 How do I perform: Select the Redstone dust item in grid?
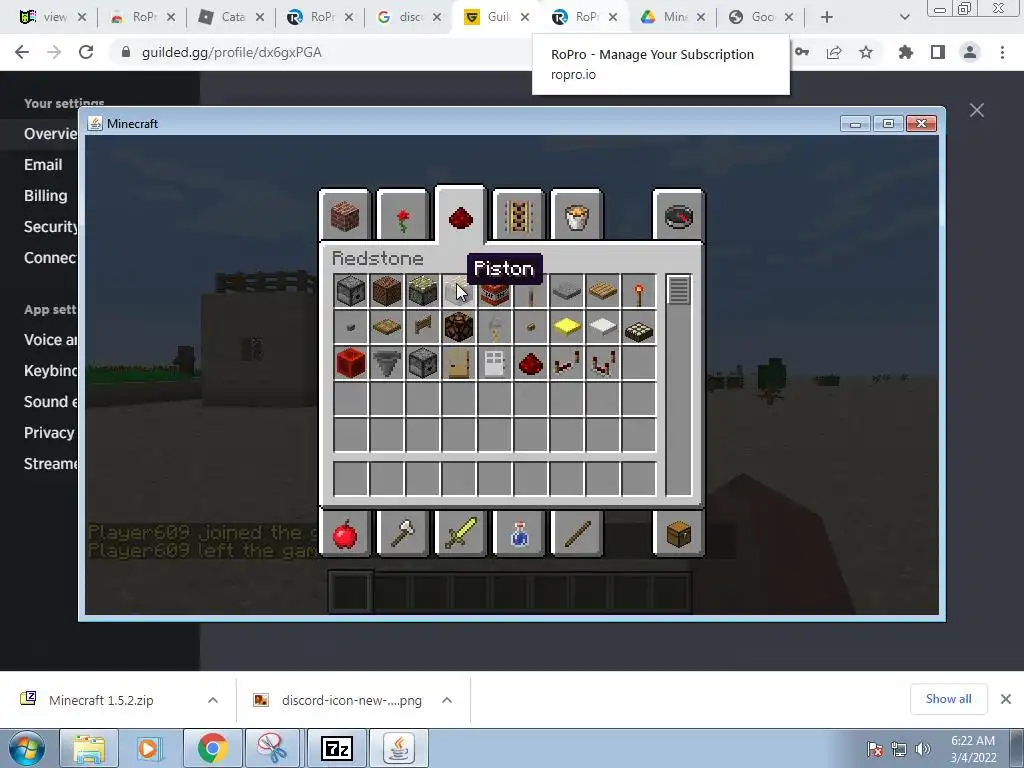click(x=530, y=363)
